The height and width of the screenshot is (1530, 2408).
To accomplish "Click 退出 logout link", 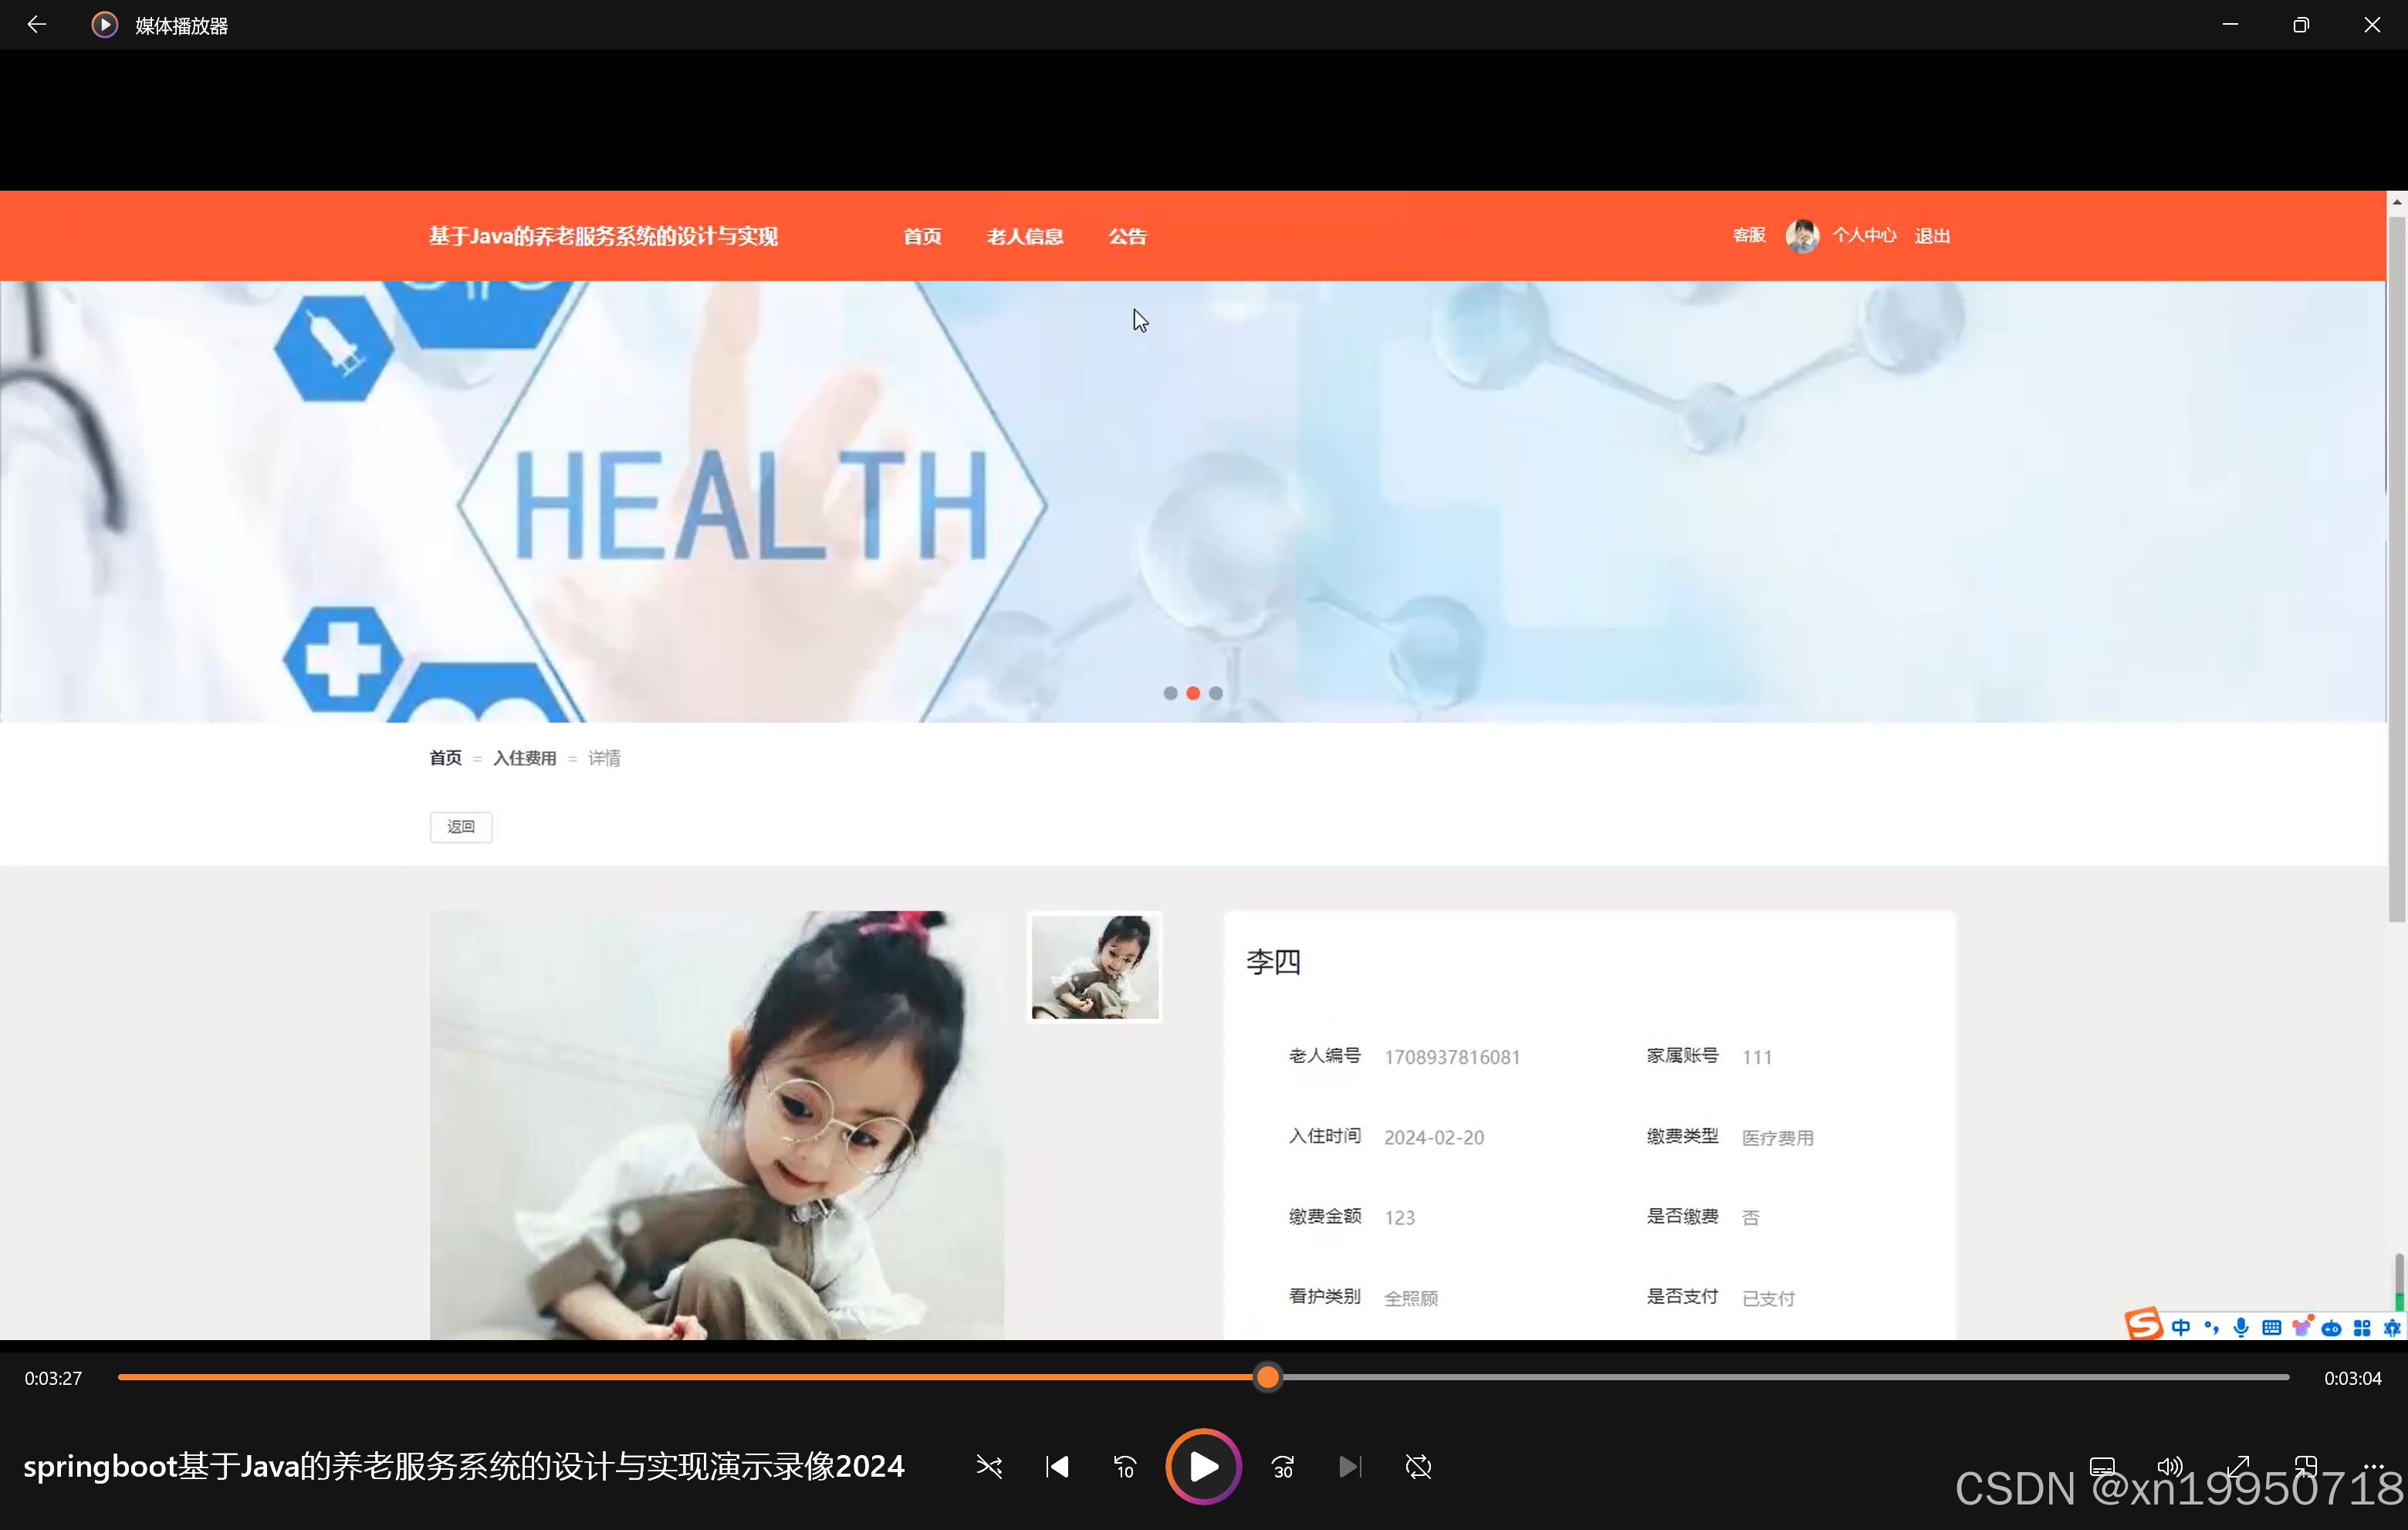I will pyautogui.click(x=1932, y=236).
